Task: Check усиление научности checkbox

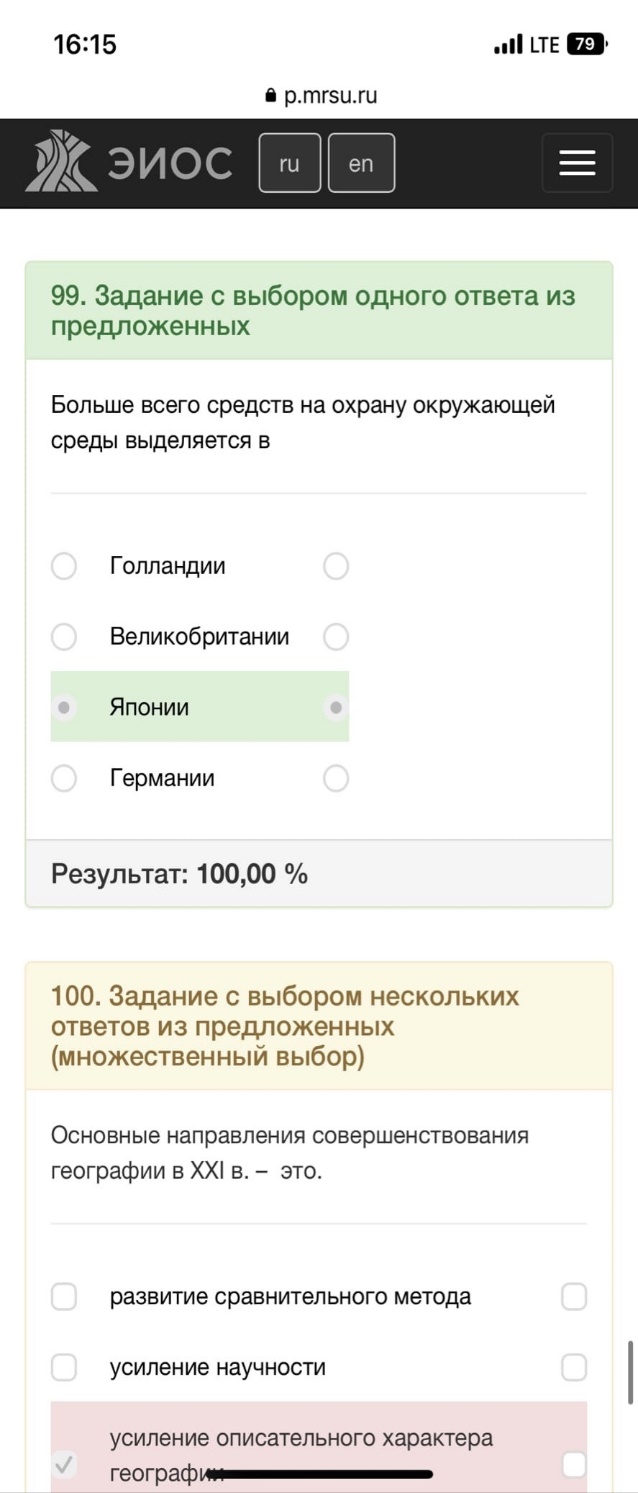Action: pos(64,1367)
